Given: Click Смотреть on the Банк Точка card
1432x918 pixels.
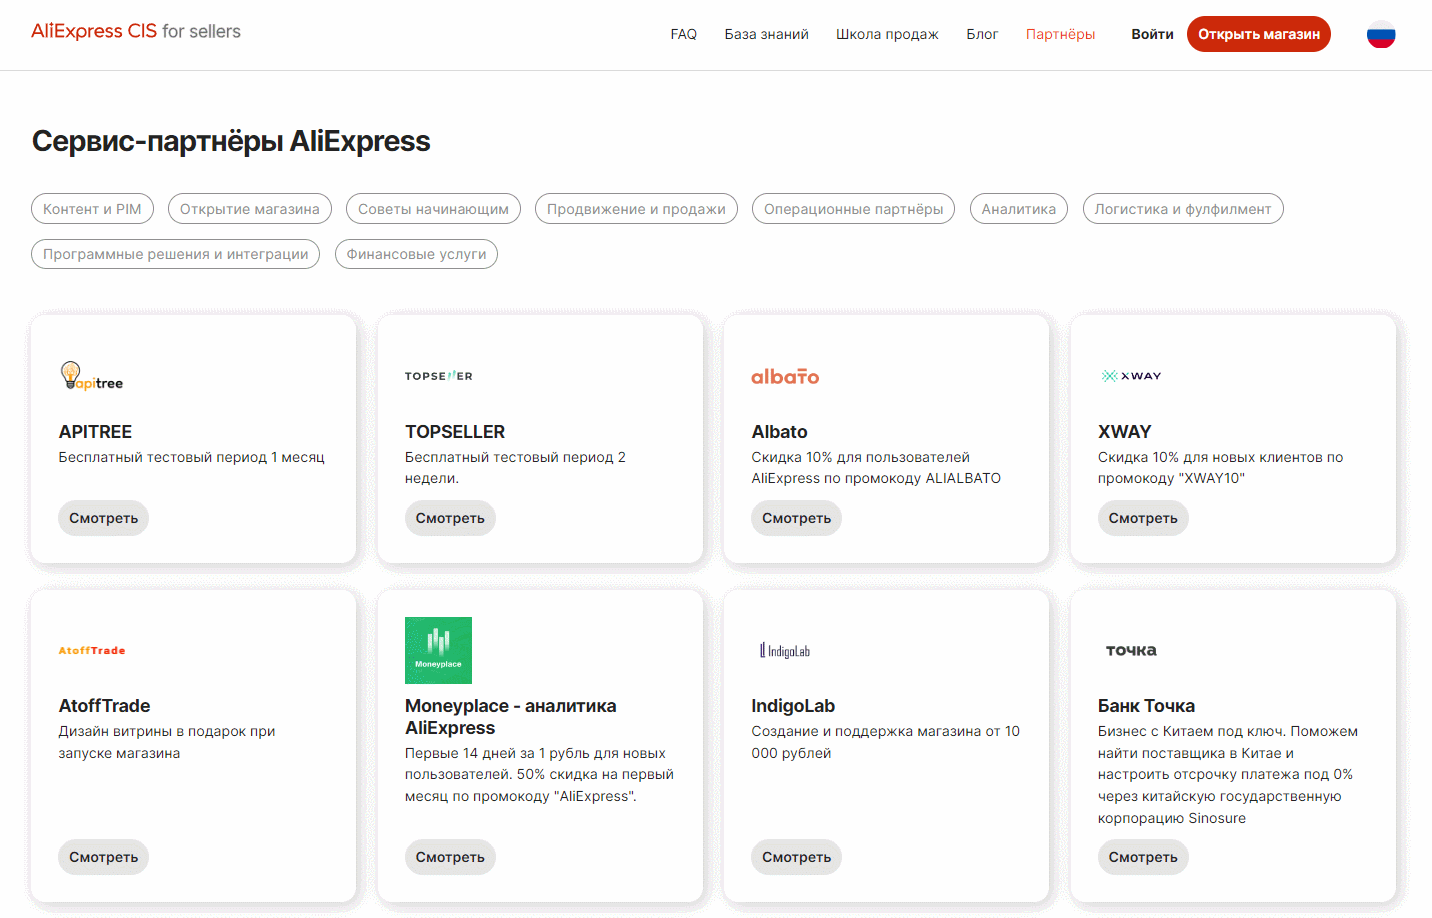Looking at the screenshot, I should (x=1143, y=857).
